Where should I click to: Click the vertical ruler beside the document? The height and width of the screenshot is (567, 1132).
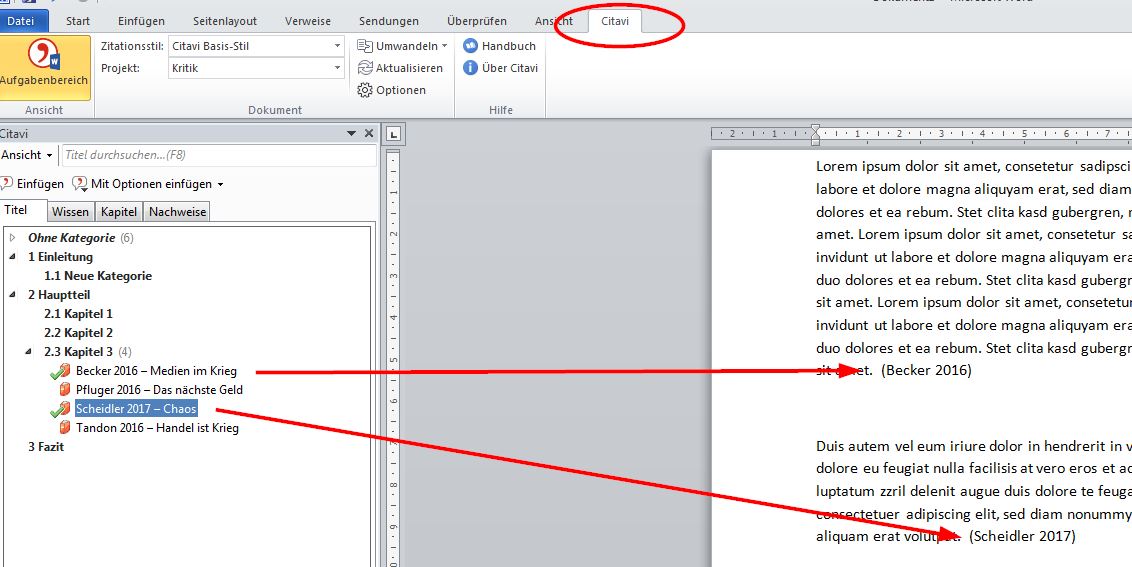tap(393, 358)
